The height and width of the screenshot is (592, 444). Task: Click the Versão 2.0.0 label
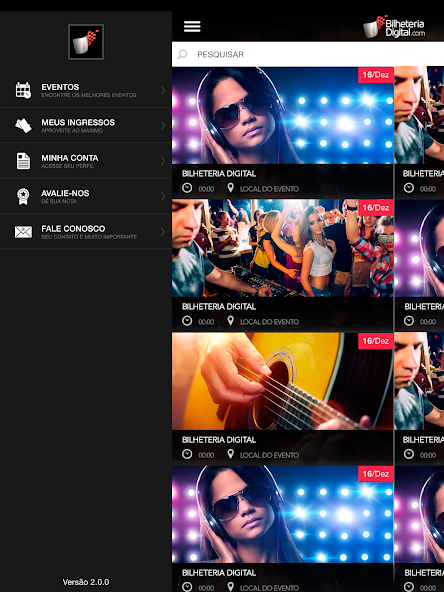86,582
